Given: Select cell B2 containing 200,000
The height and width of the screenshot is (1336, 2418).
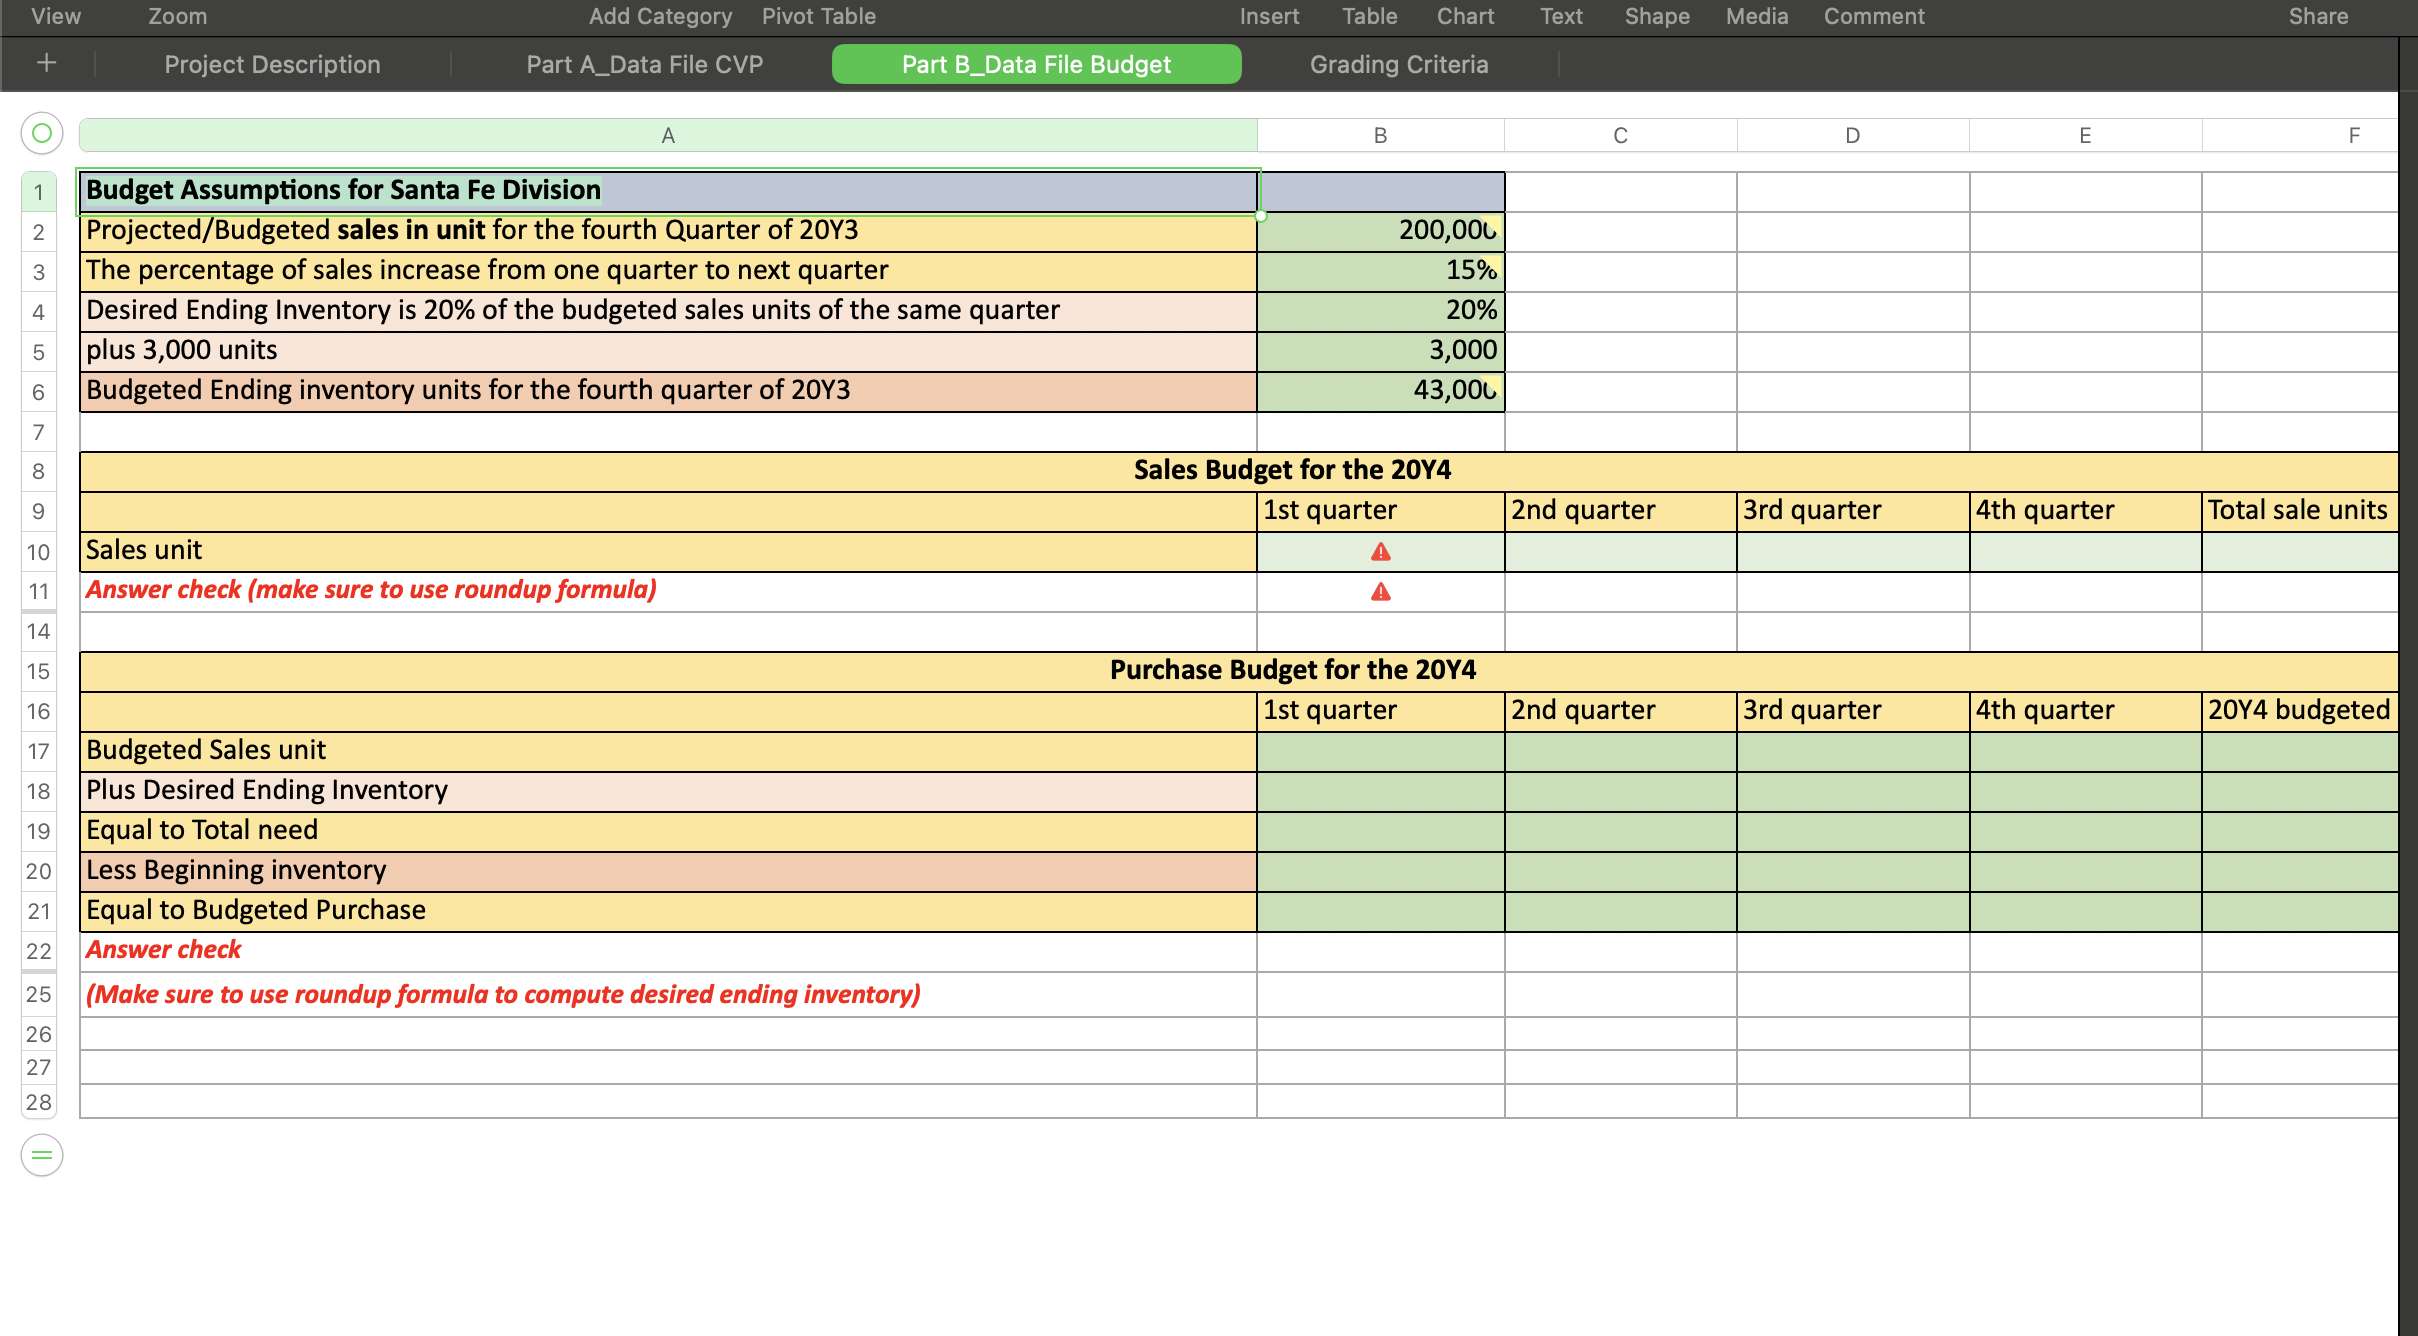Looking at the screenshot, I should point(1380,229).
